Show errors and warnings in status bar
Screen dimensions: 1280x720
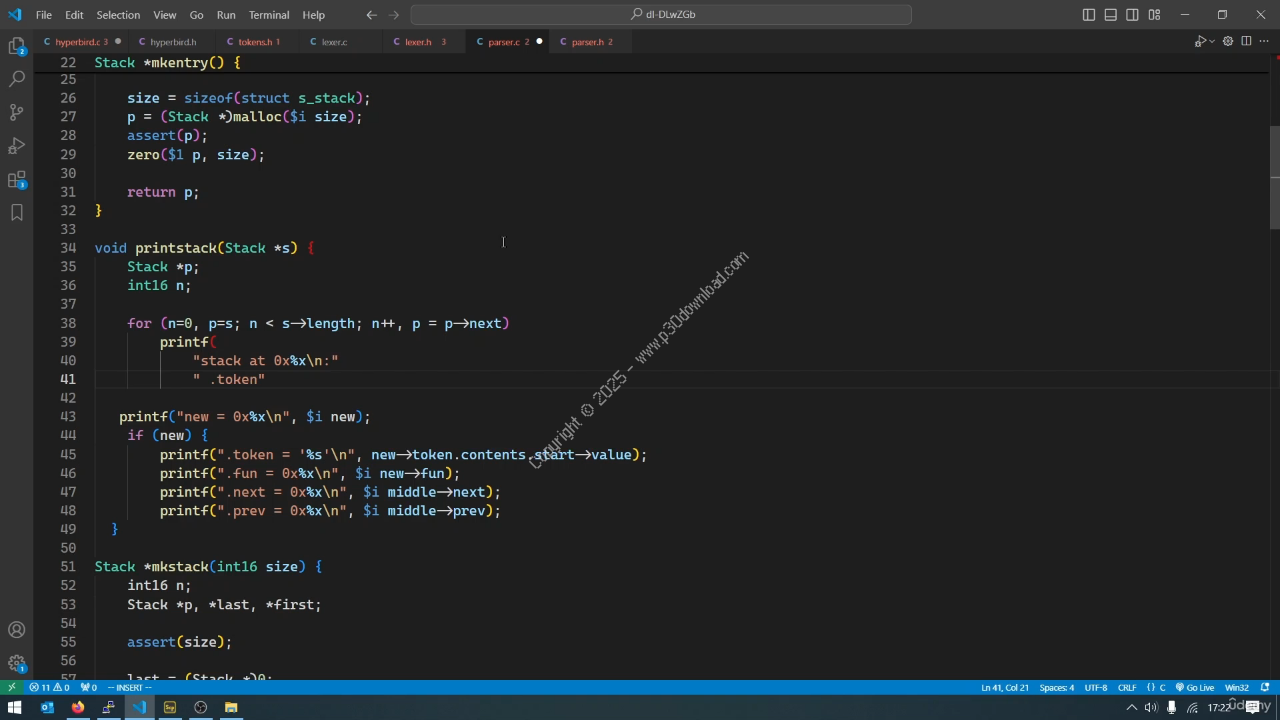(49, 687)
